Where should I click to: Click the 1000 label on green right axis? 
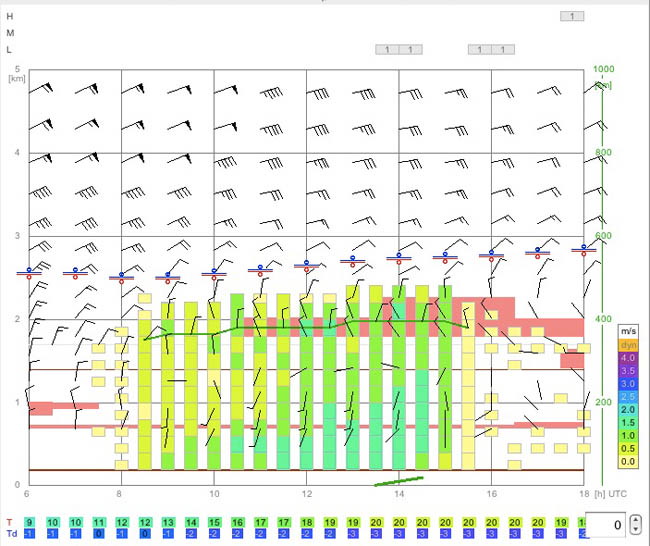click(603, 69)
